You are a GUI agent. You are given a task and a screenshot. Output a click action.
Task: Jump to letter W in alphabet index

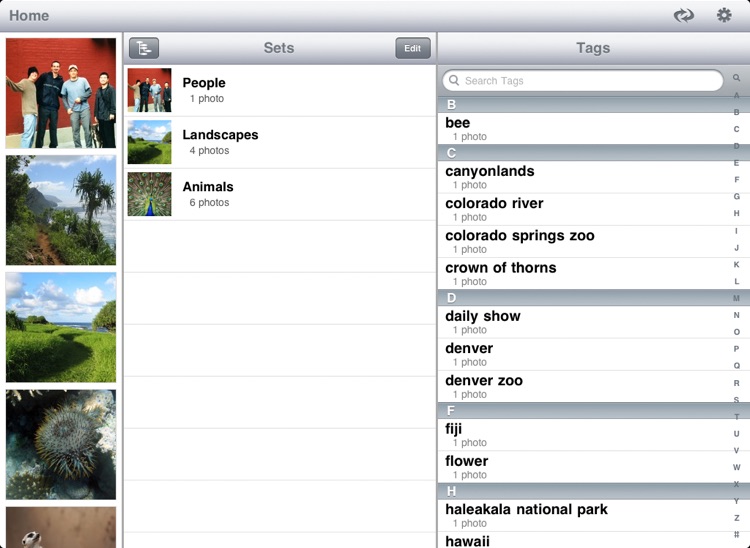737,467
